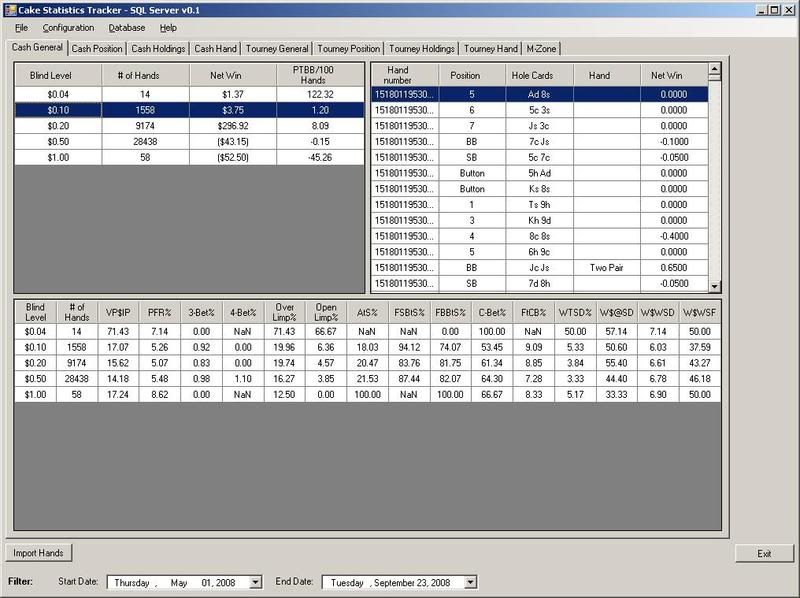Screen dimensions: 800x598
Task: Sort by the # of Hands header, top table
Action: [145, 76]
